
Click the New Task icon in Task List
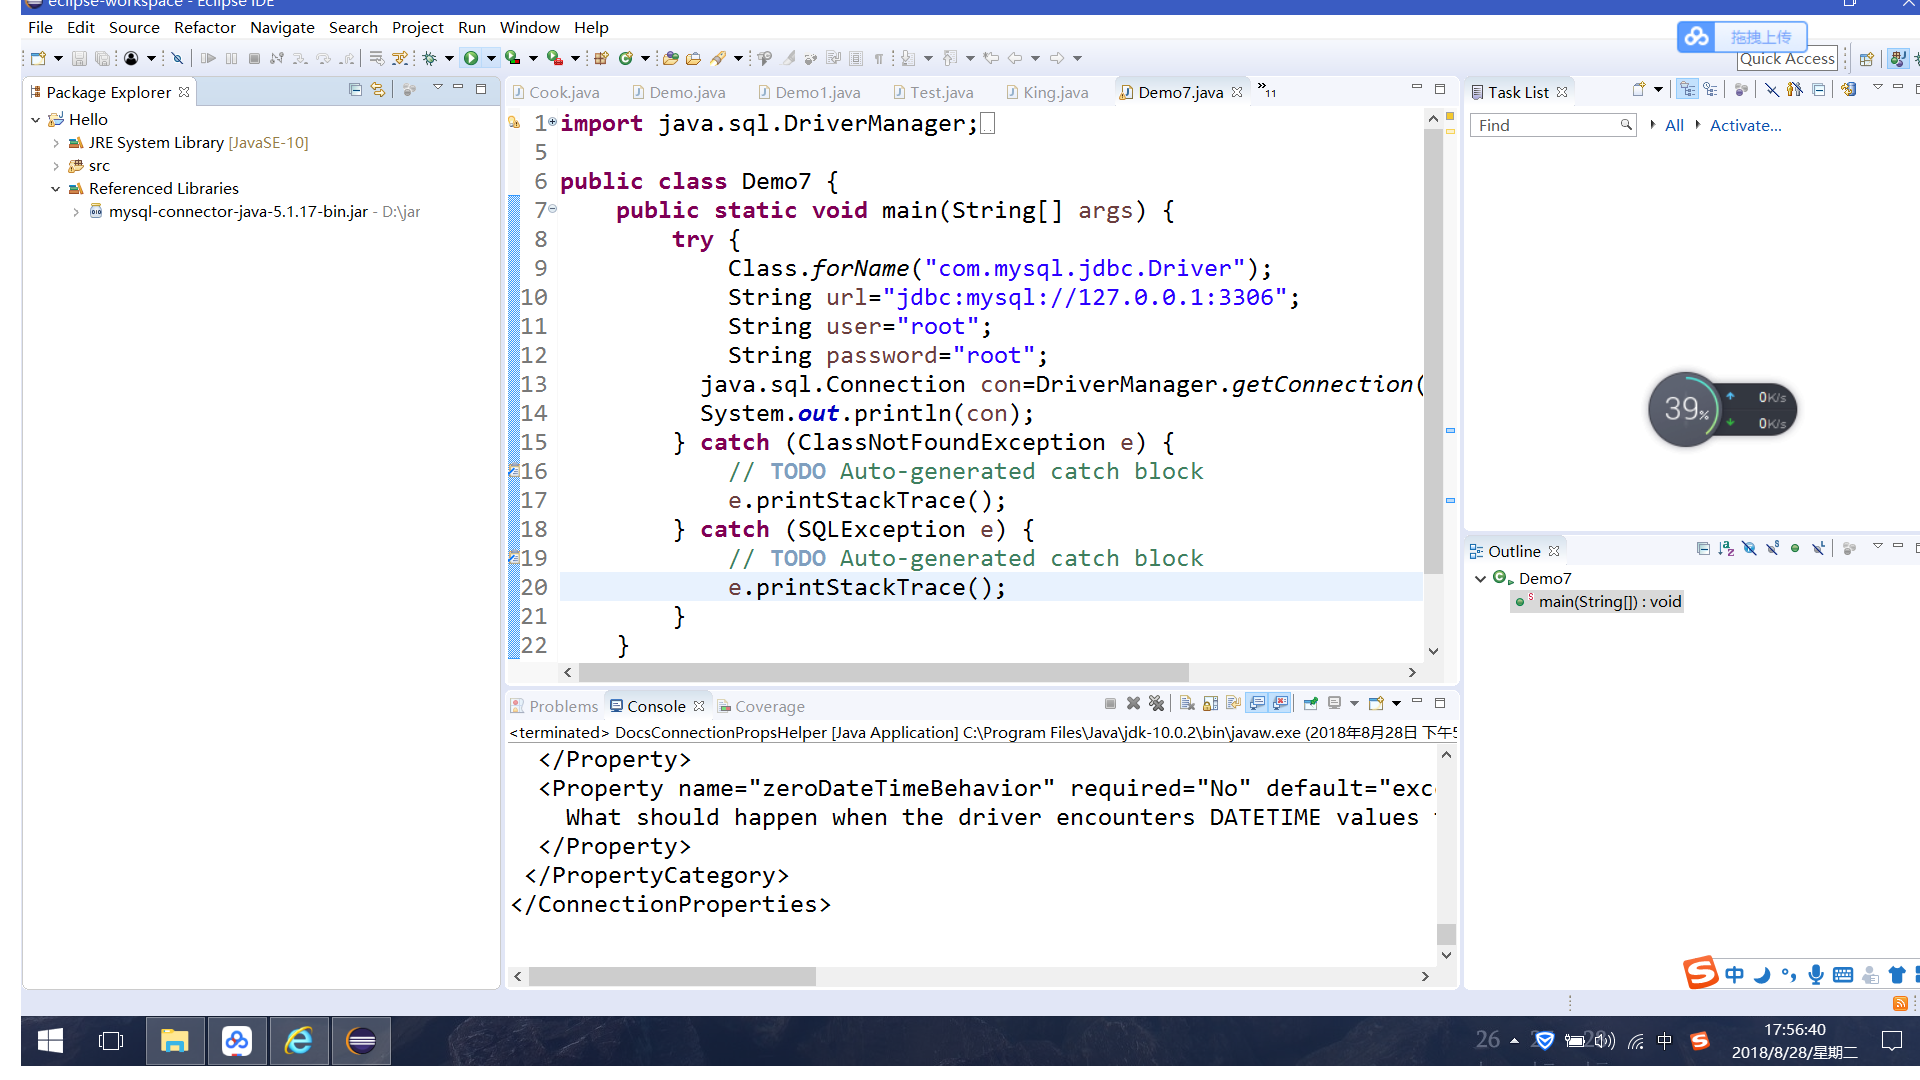pyautogui.click(x=1638, y=90)
